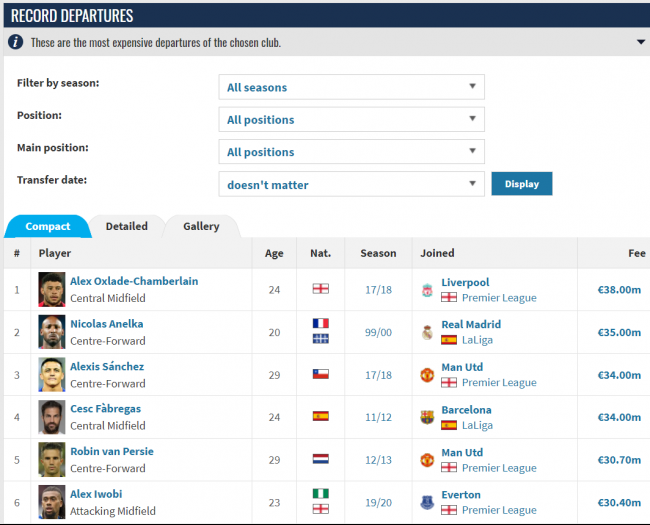Sort by Player column header
Image resolution: width=650 pixels, height=525 pixels.
point(55,253)
